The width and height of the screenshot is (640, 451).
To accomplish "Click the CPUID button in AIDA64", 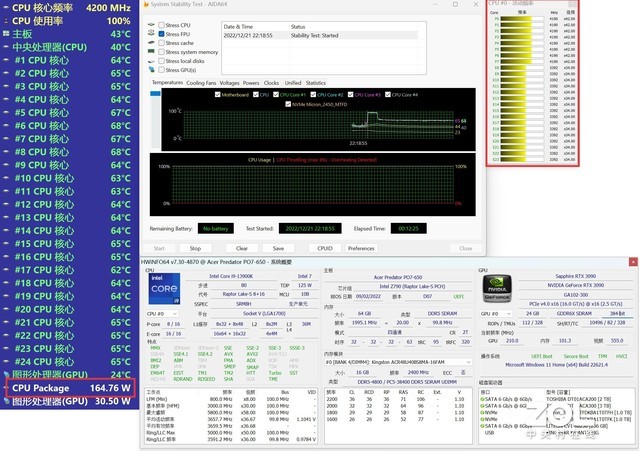I will click(325, 248).
